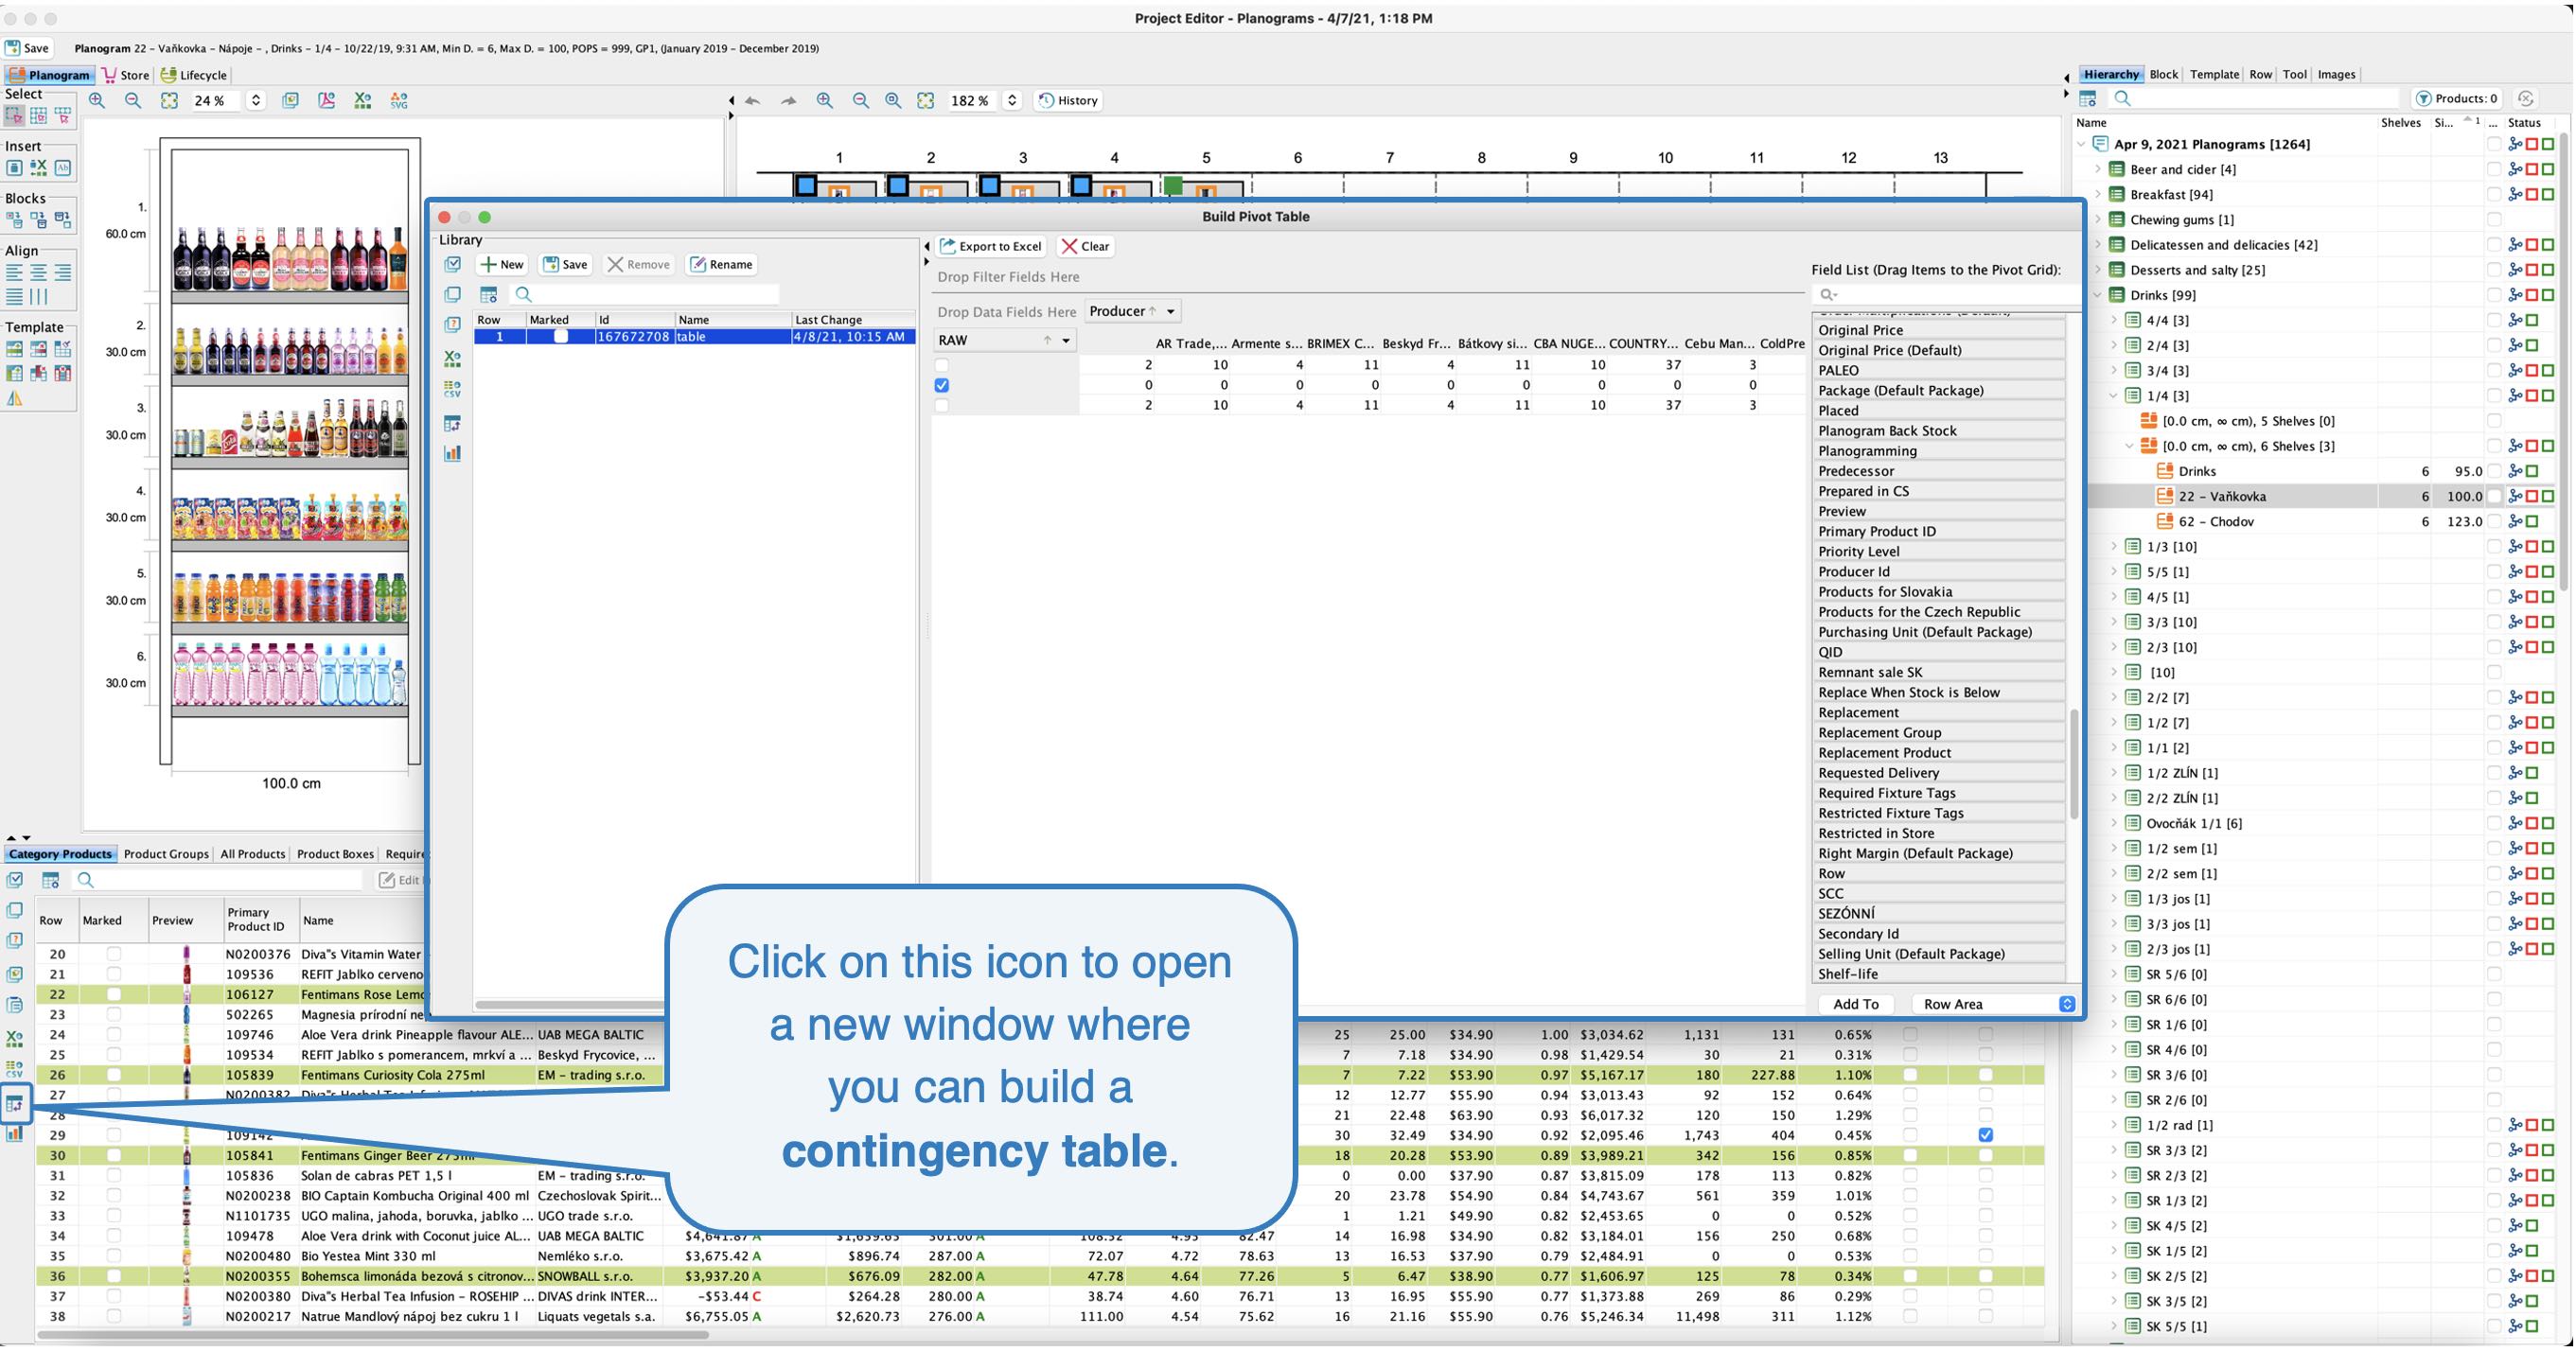Image resolution: width=2576 pixels, height=1351 pixels.
Task: Open the Producer column field dropdown
Action: point(1170,311)
